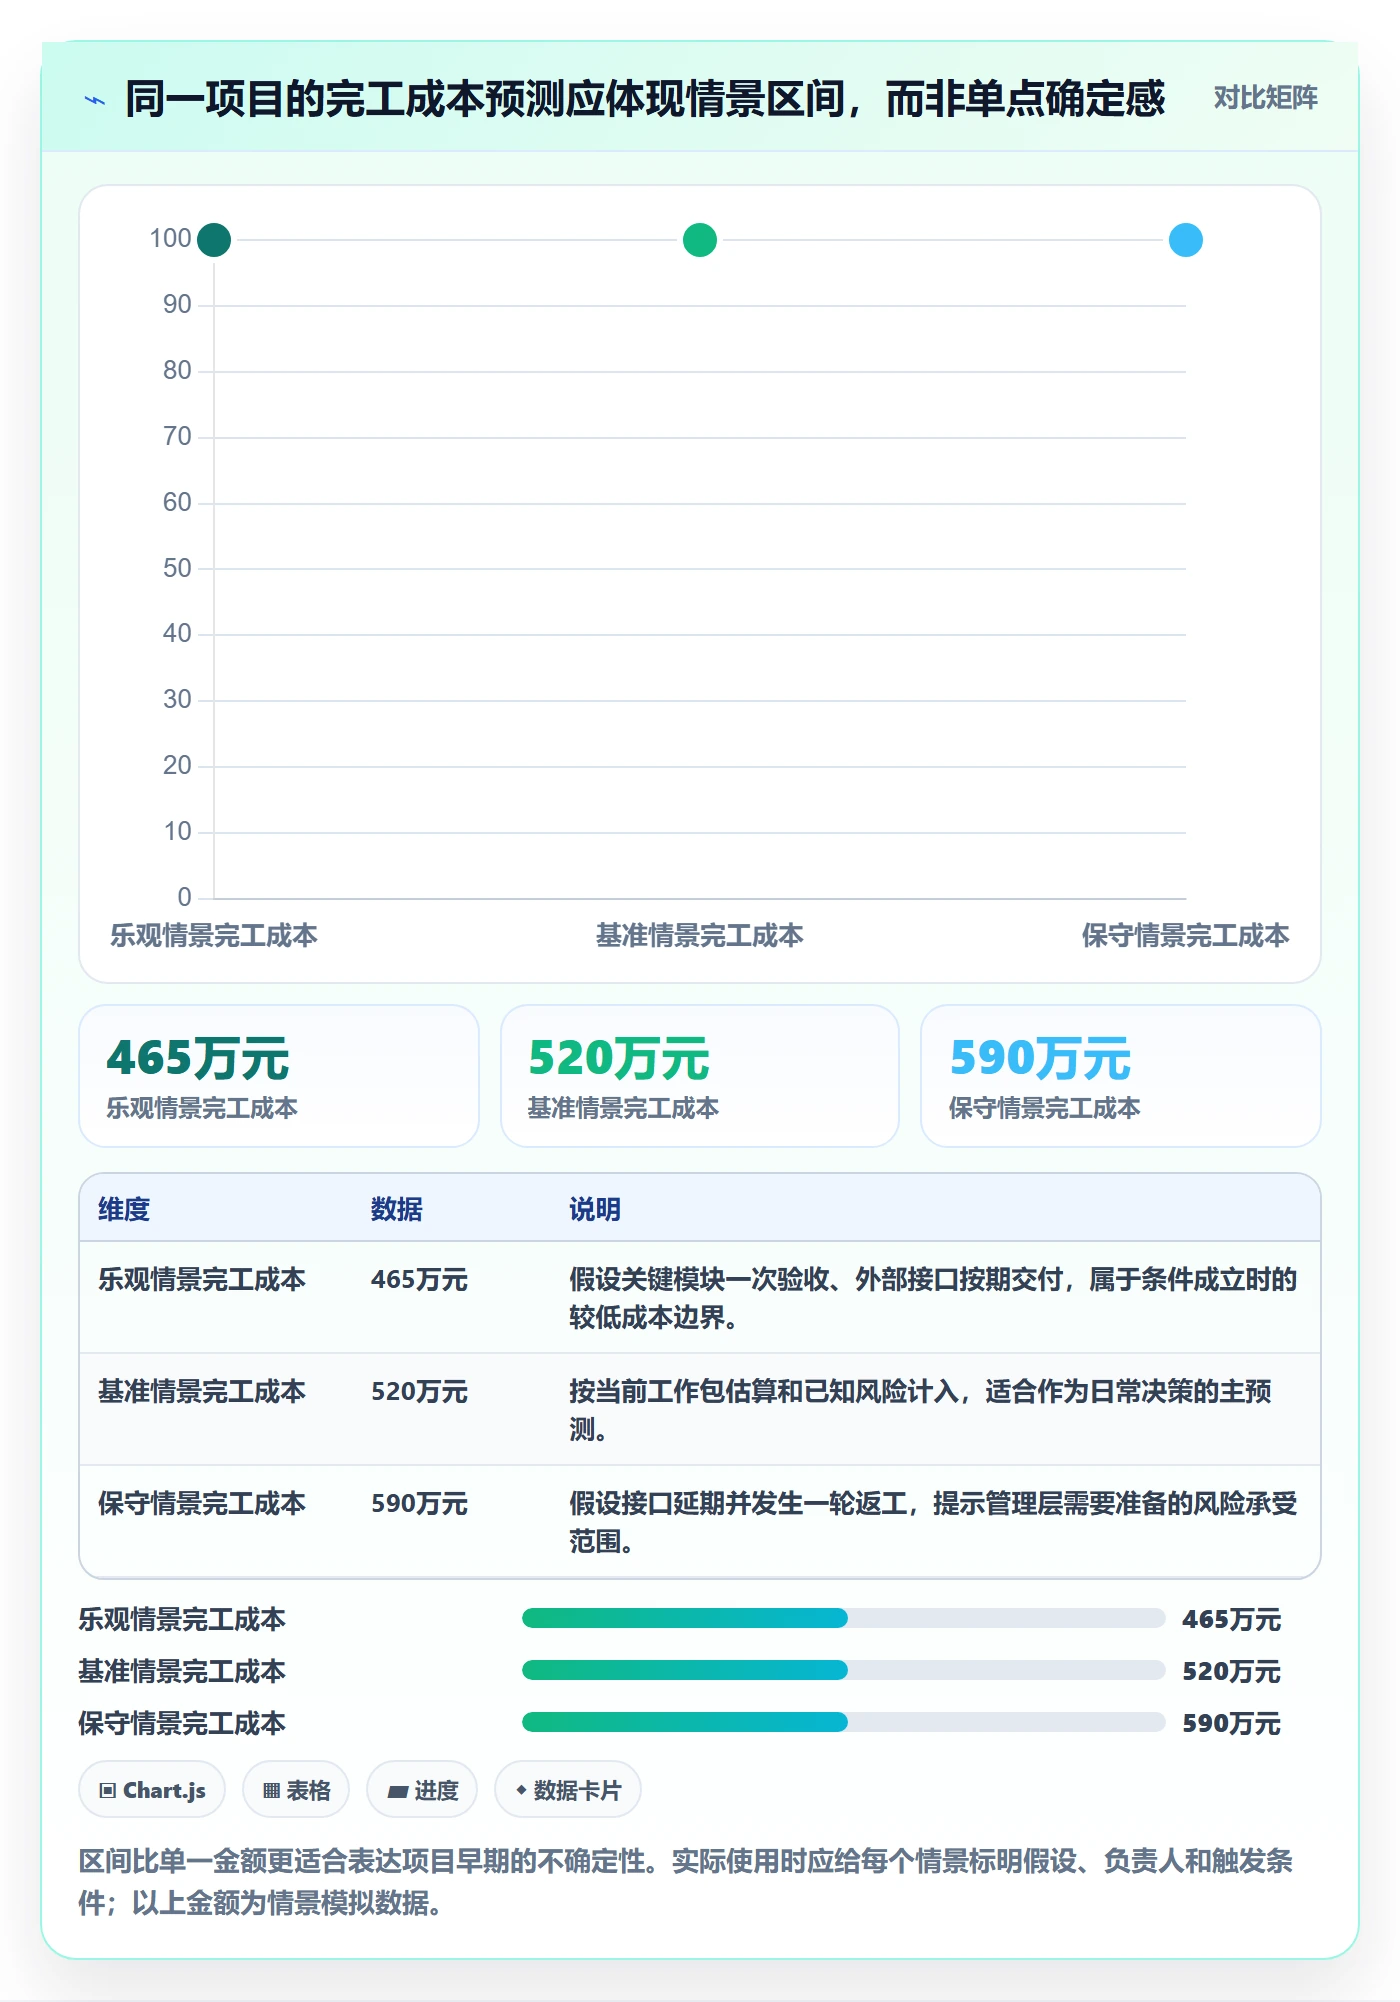The height and width of the screenshot is (2002, 1400).
Task: Click table cell 590万元
Action: [419, 1504]
